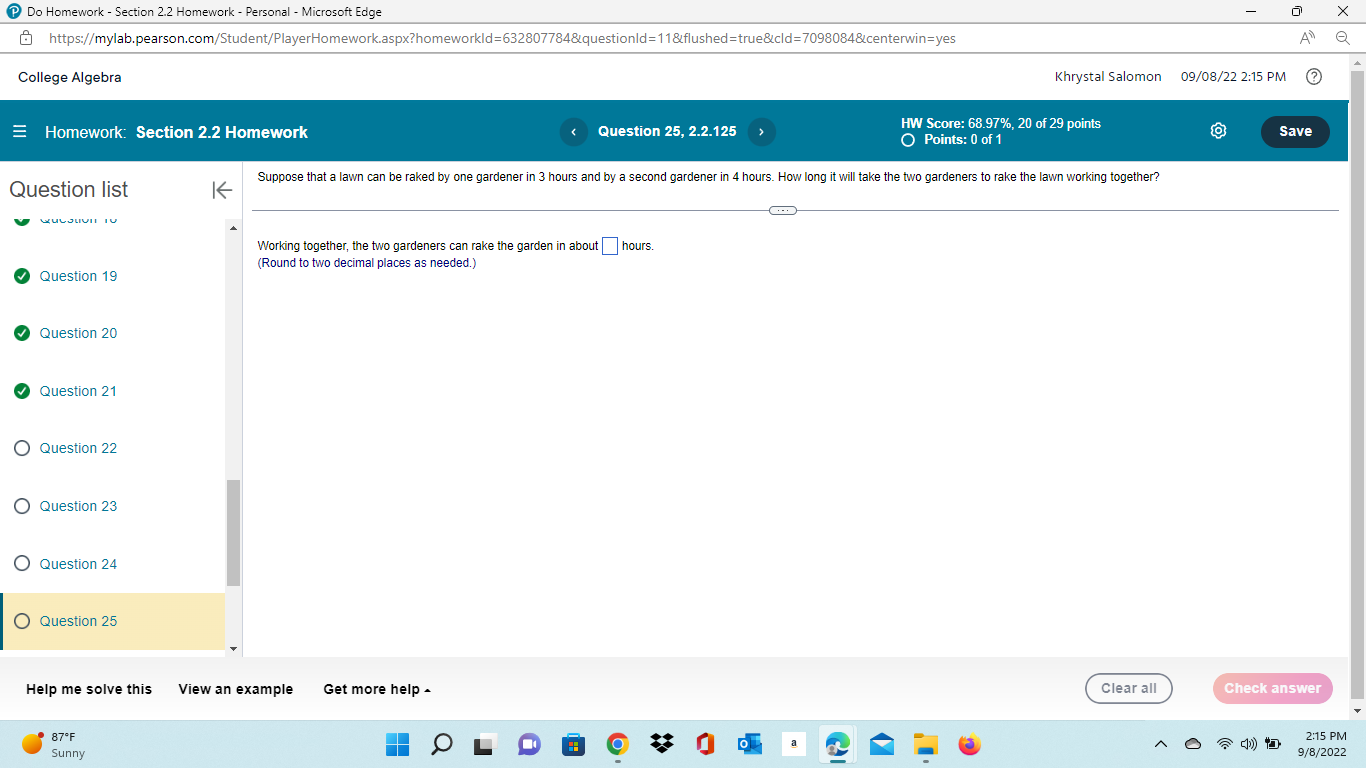Viewport: 1366px width, 768px height.
Task: Open Outlook from the taskbar
Action: [x=749, y=745]
